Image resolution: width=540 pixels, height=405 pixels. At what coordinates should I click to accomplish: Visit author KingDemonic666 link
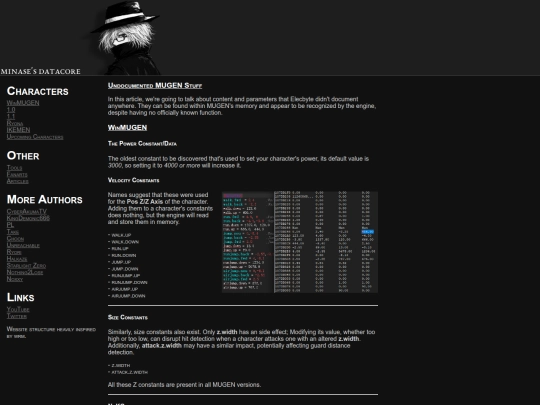tap(28, 218)
